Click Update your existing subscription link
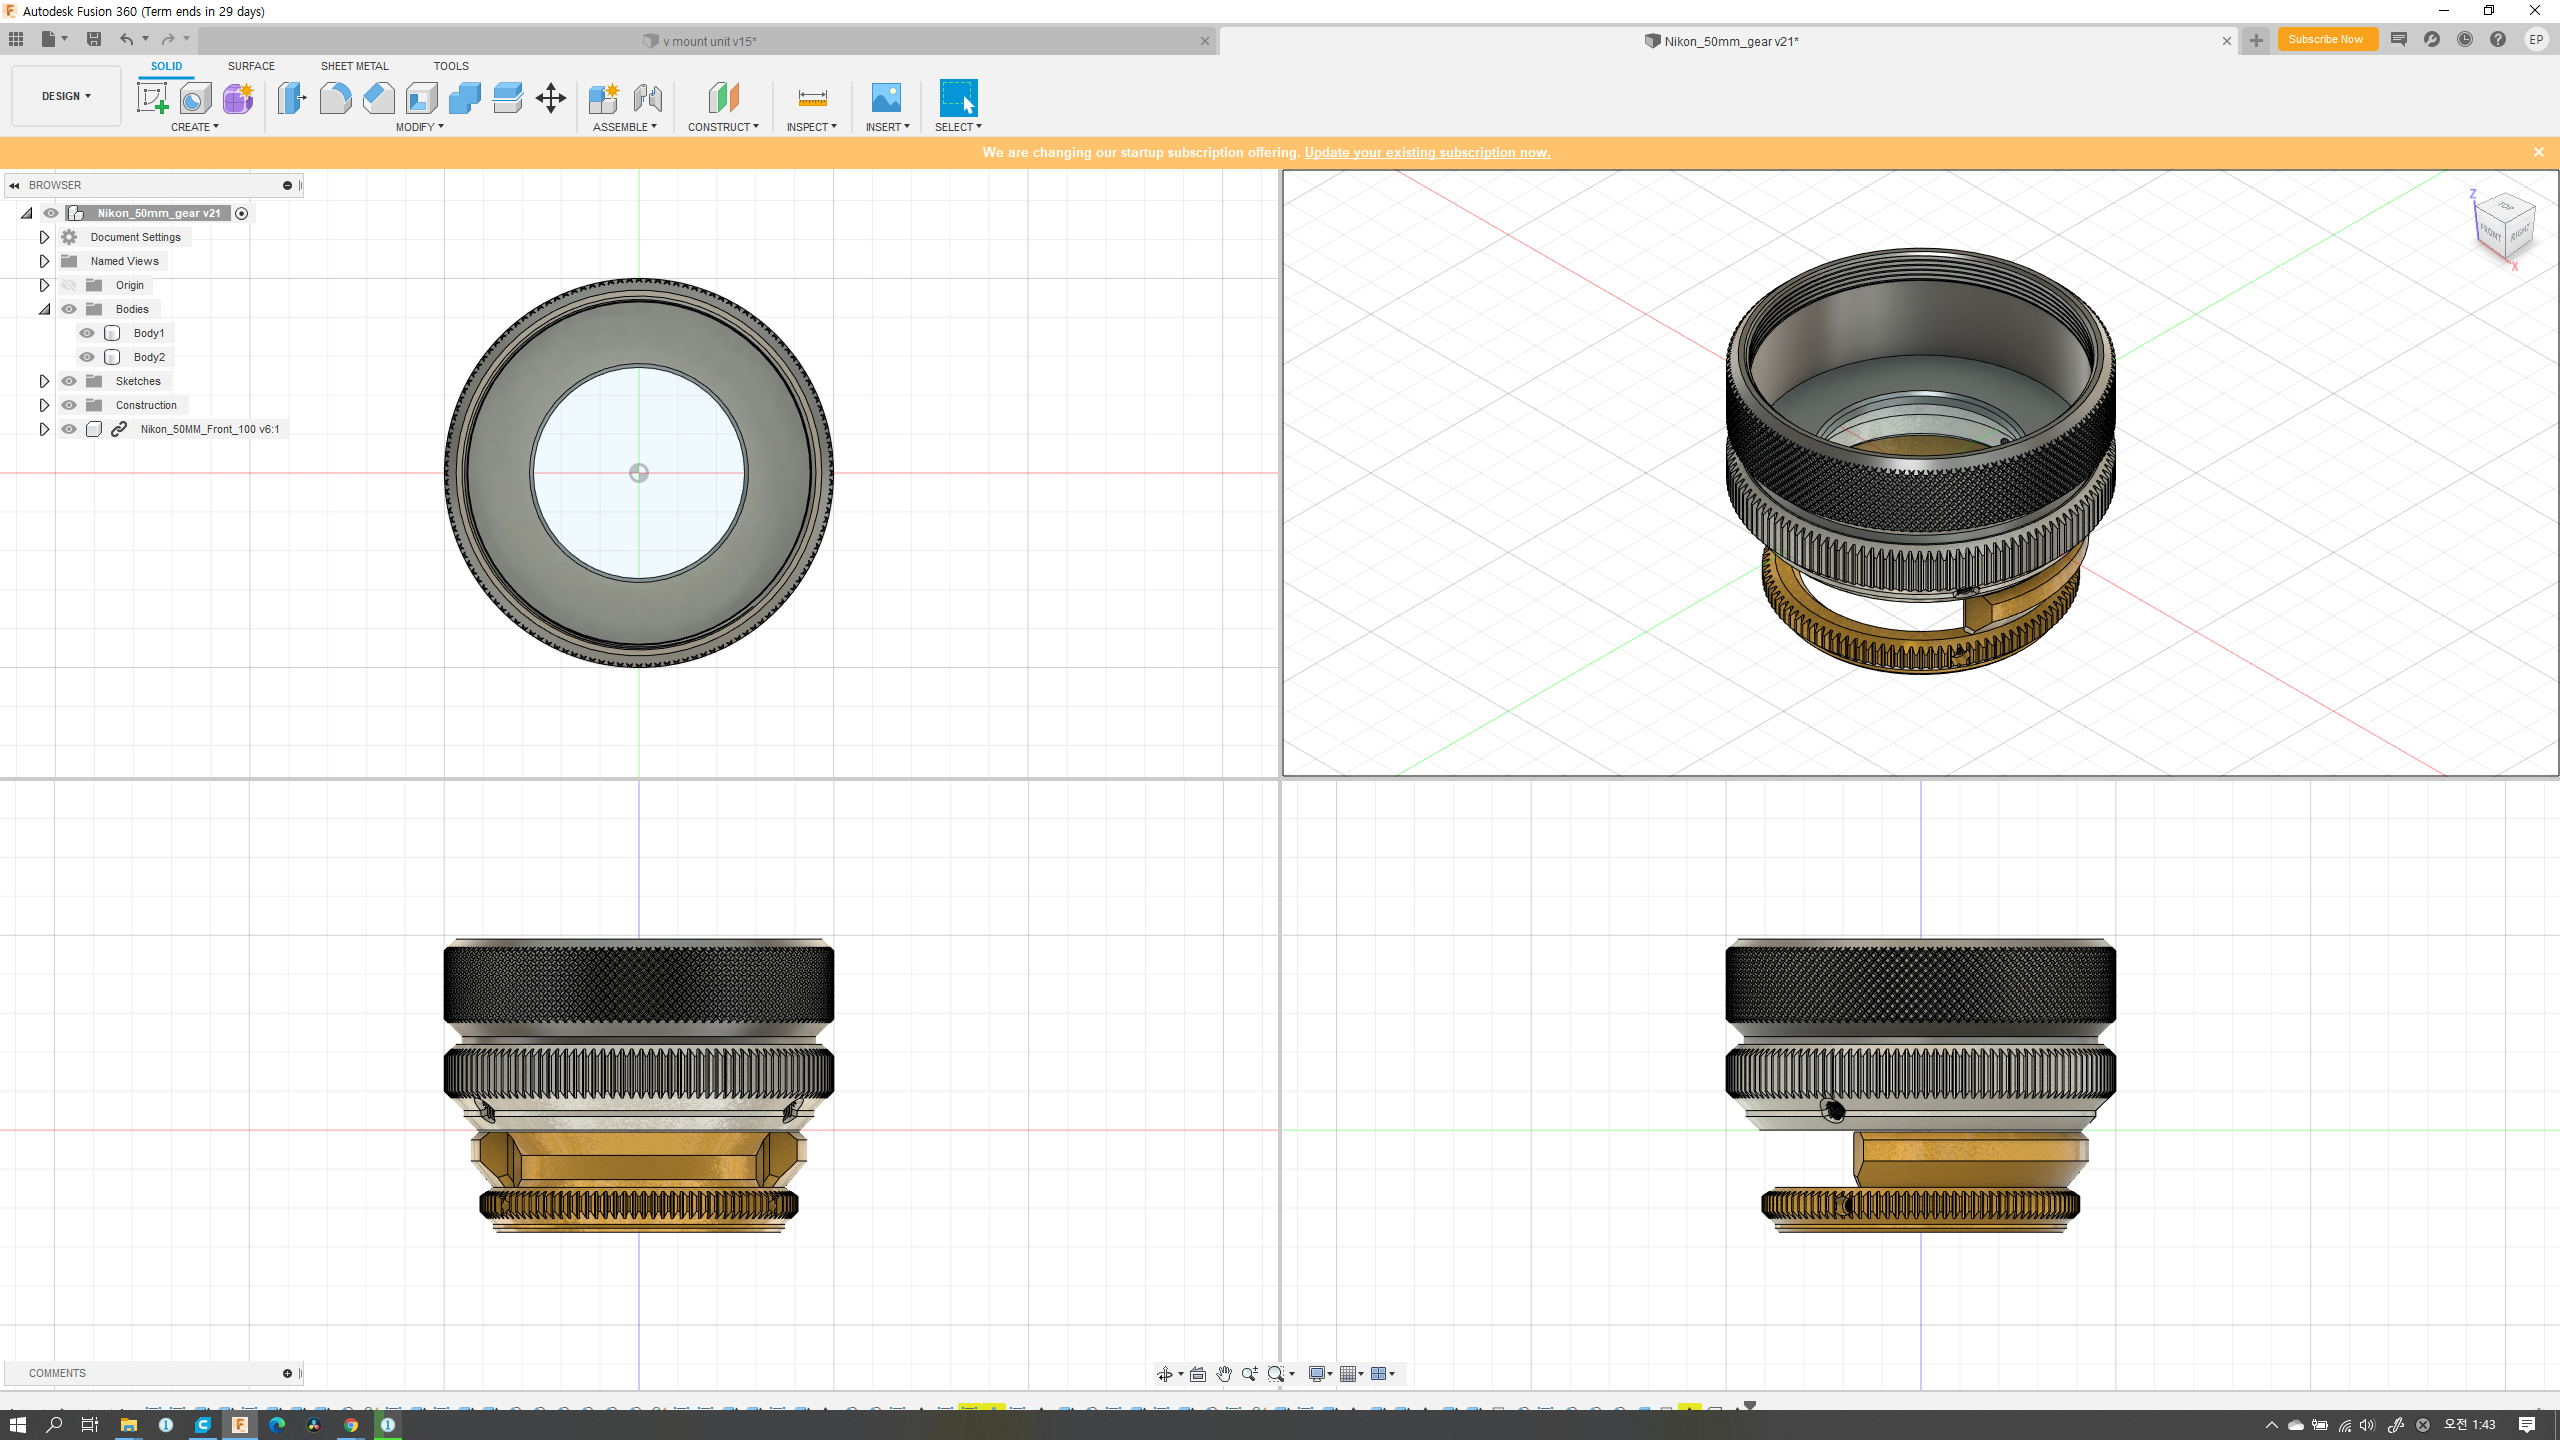This screenshot has height=1440, width=2560. coord(1427,152)
